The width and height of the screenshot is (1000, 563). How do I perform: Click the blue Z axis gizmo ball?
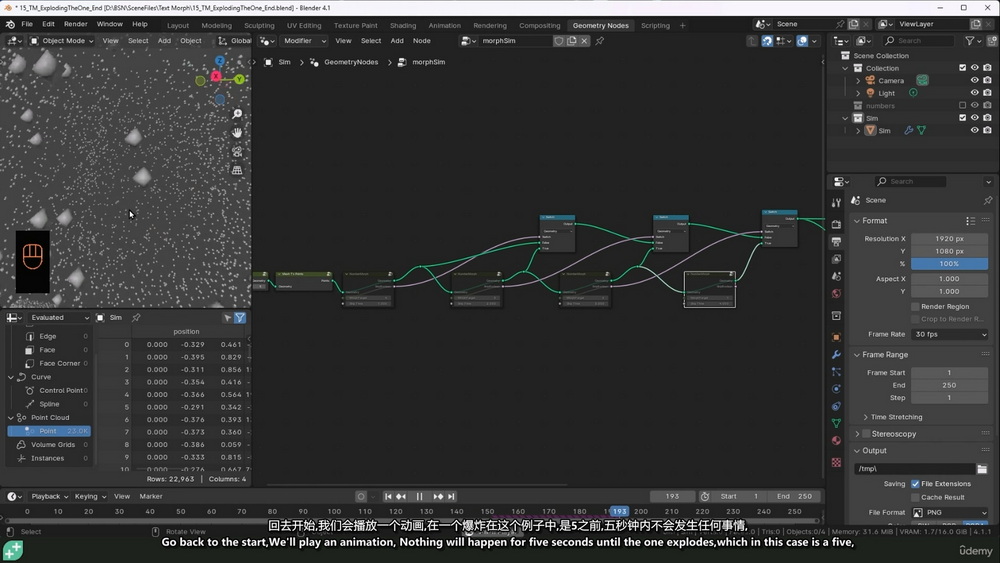(x=219, y=61)
